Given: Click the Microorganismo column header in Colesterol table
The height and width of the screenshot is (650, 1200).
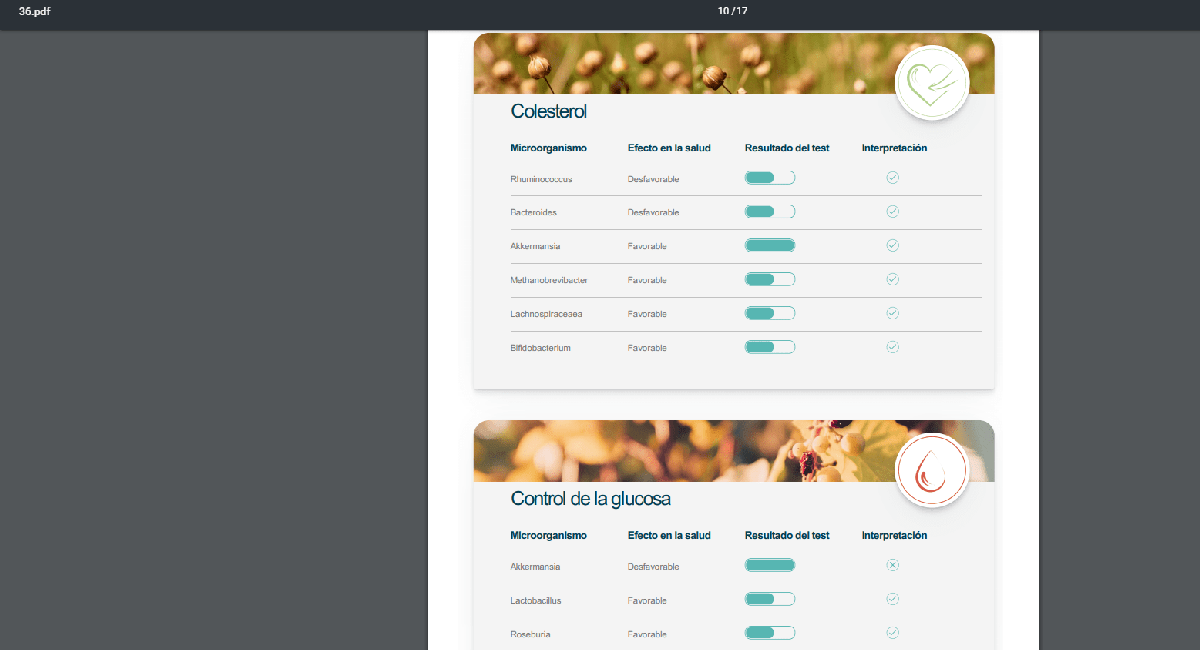Looking at the screenshot, I should pyautogui.click(x=548, y=148).
